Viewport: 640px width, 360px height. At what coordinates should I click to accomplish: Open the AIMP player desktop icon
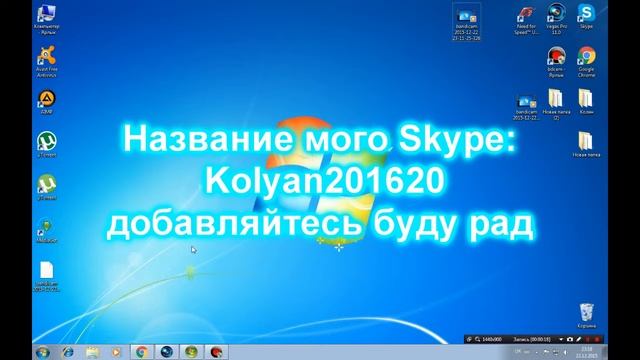tap(47, 102)
